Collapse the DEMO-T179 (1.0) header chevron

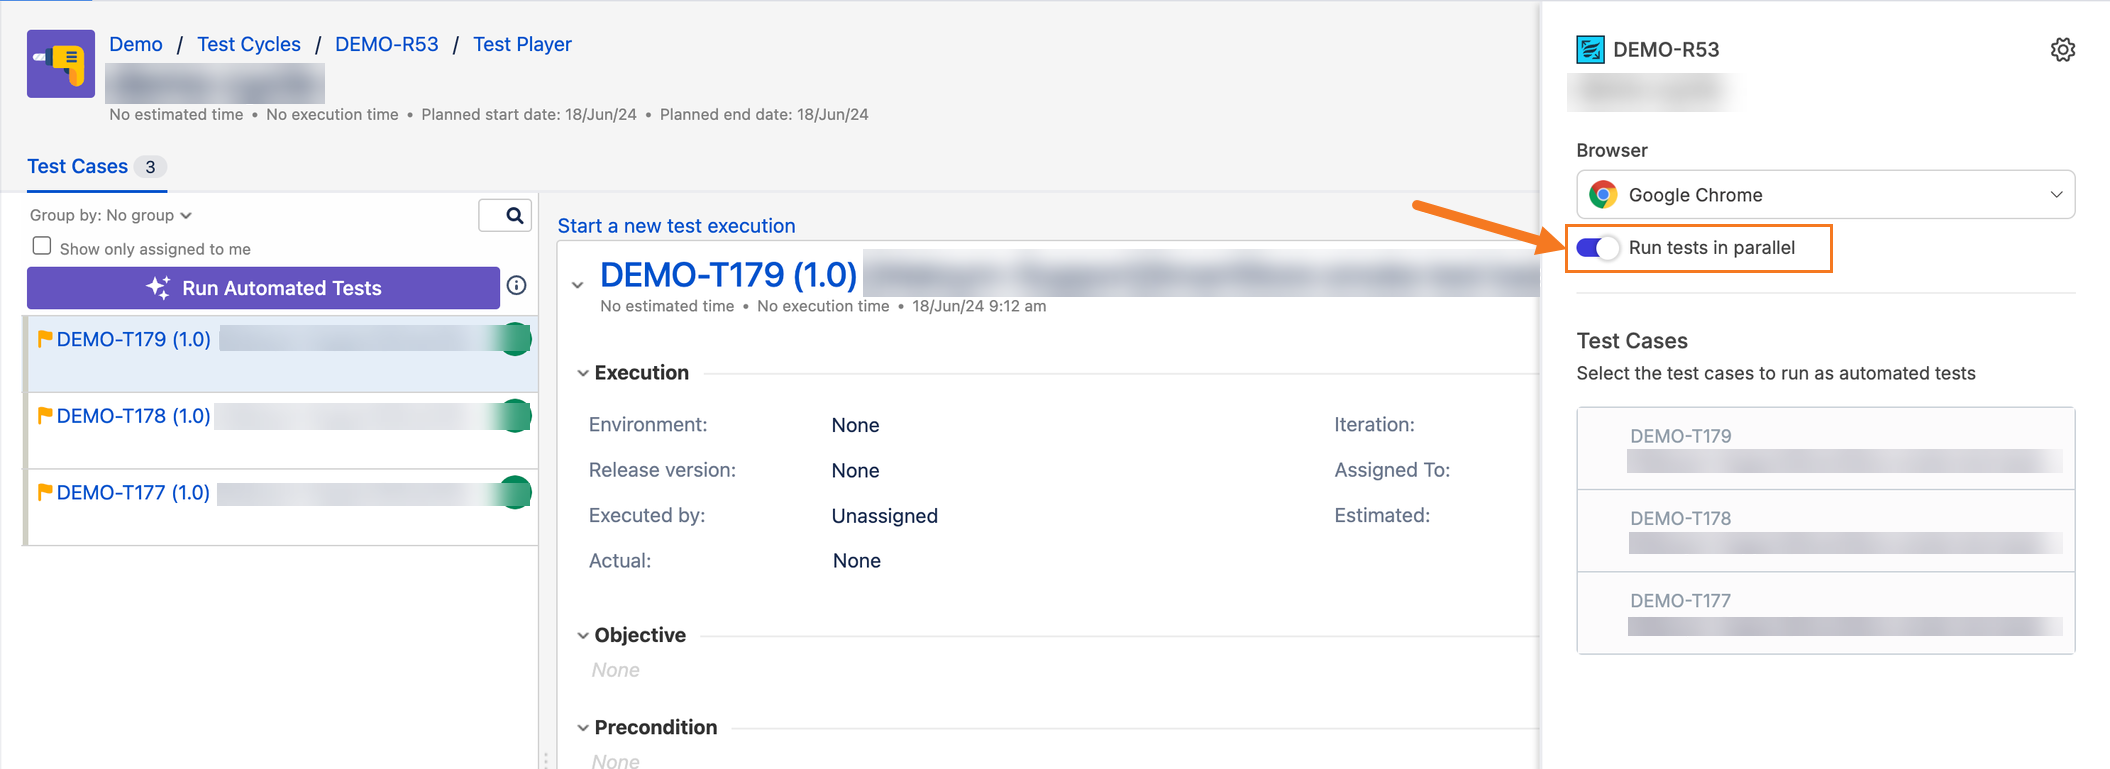pyautogui.click(x=578, y=285)
